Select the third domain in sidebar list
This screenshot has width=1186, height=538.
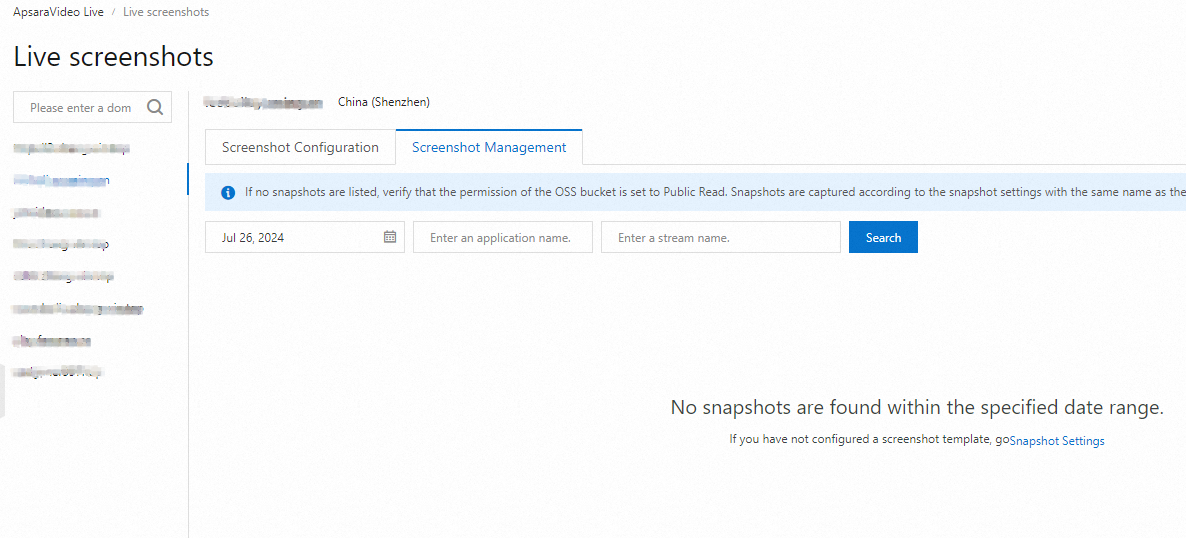(x=56, y=212)
